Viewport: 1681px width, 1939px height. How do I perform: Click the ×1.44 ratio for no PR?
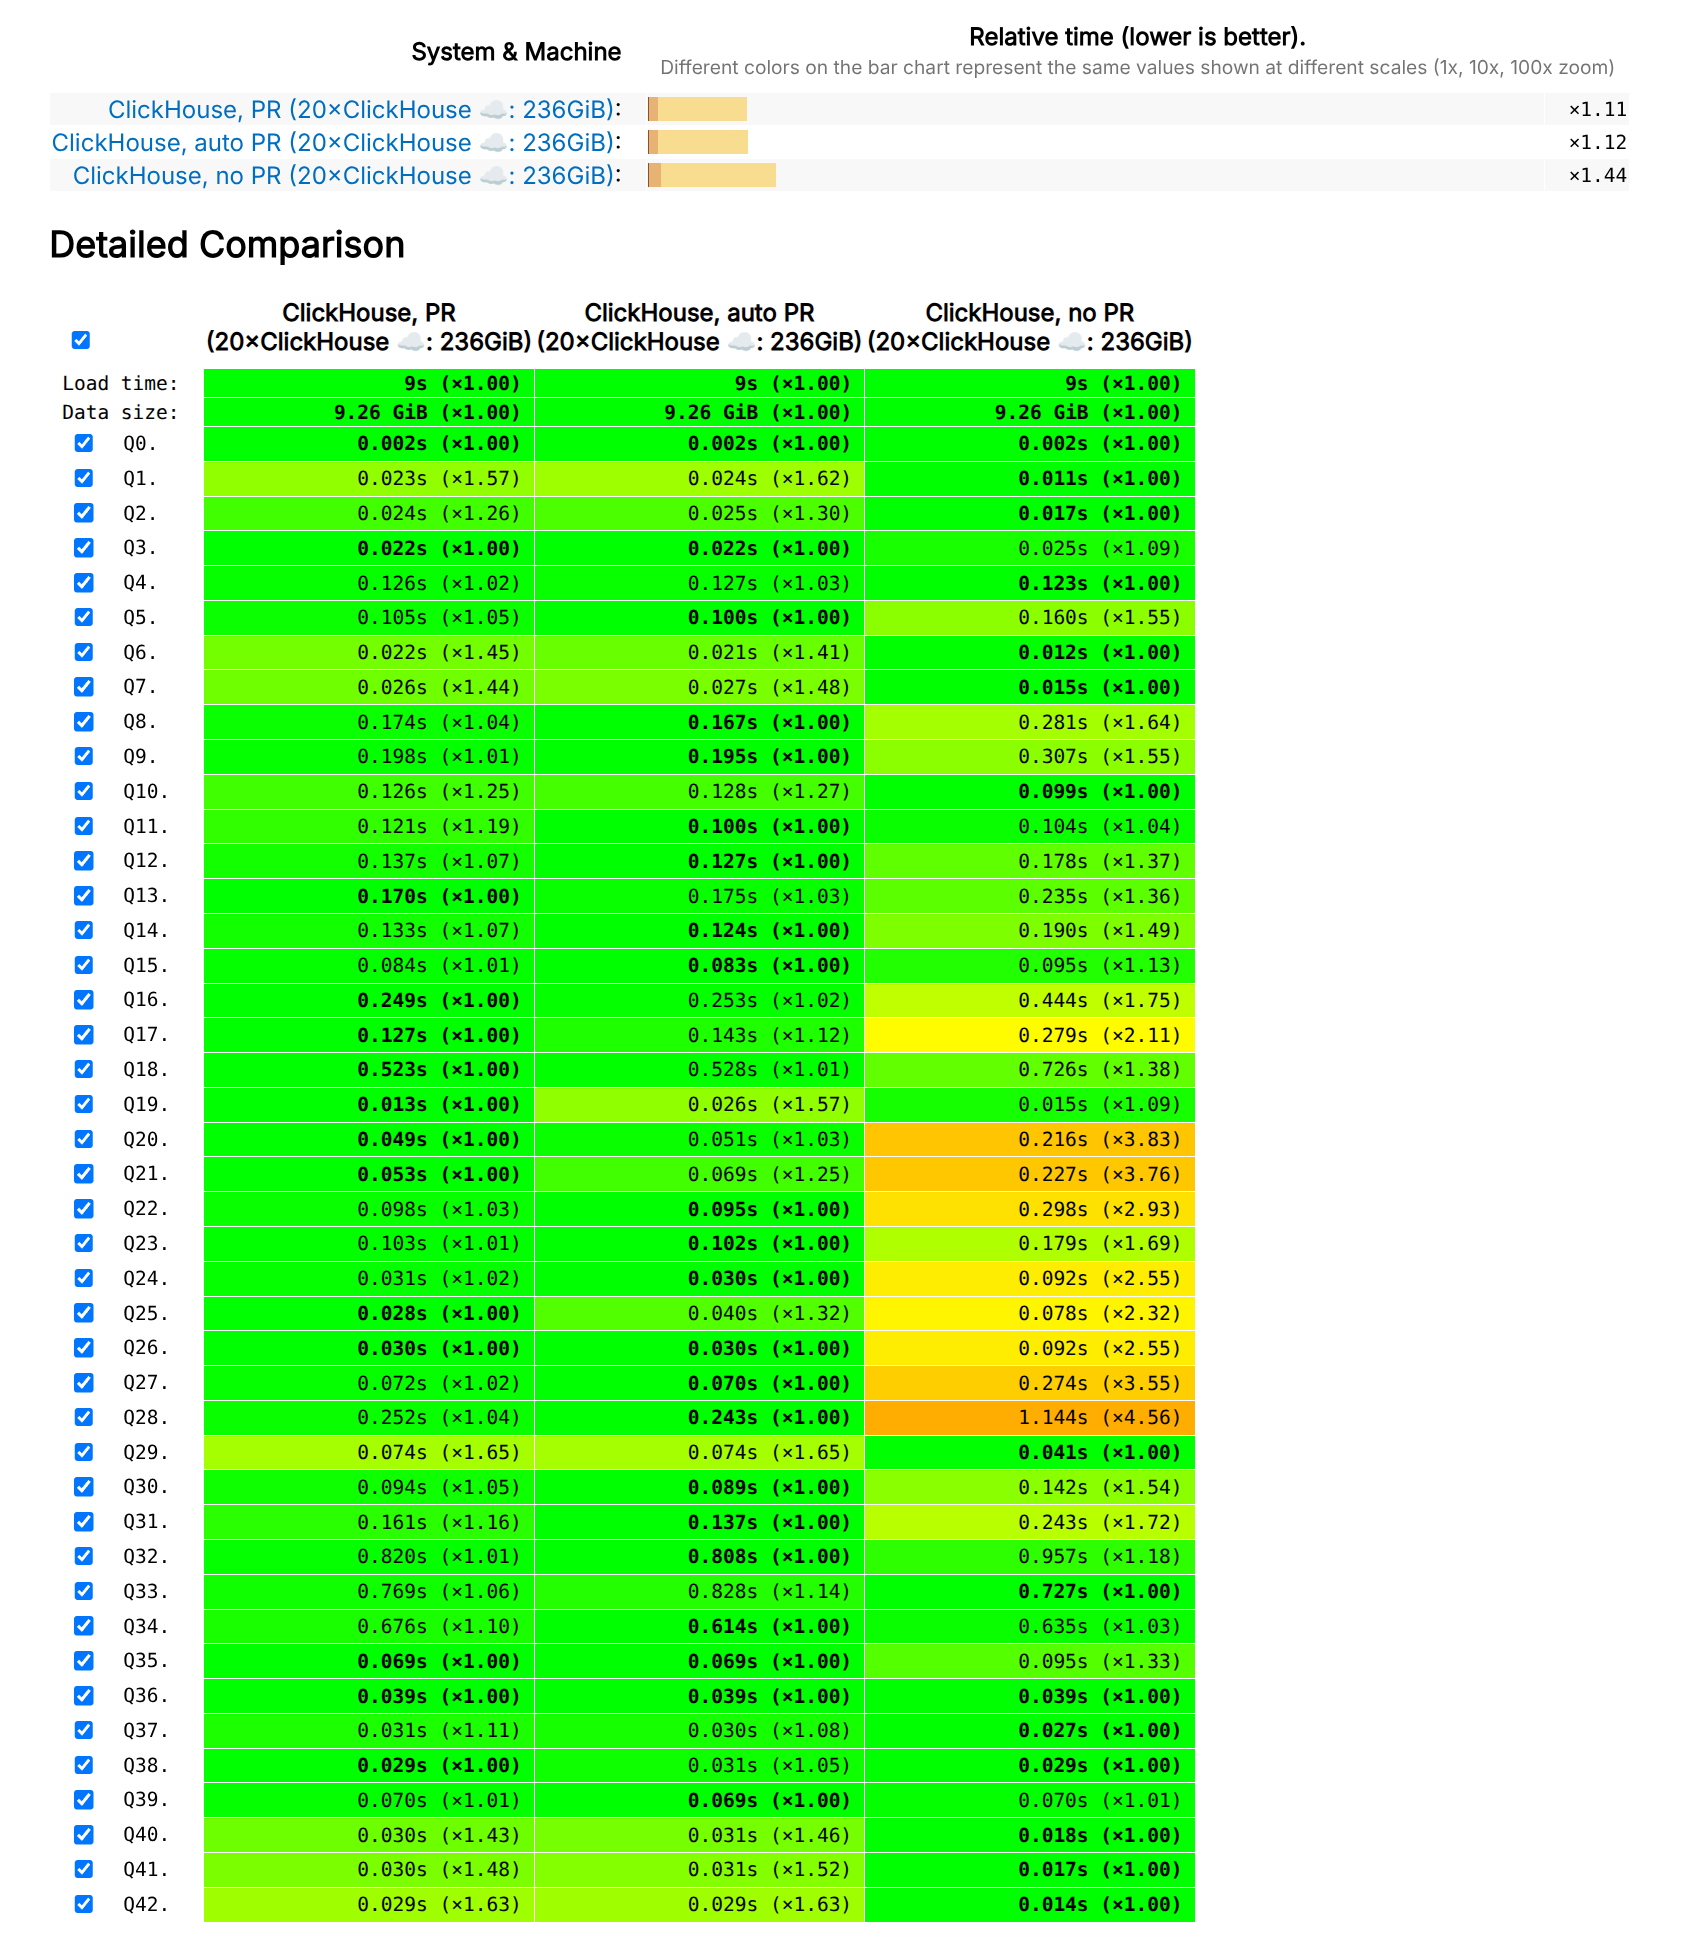[x=1597, y=175]
